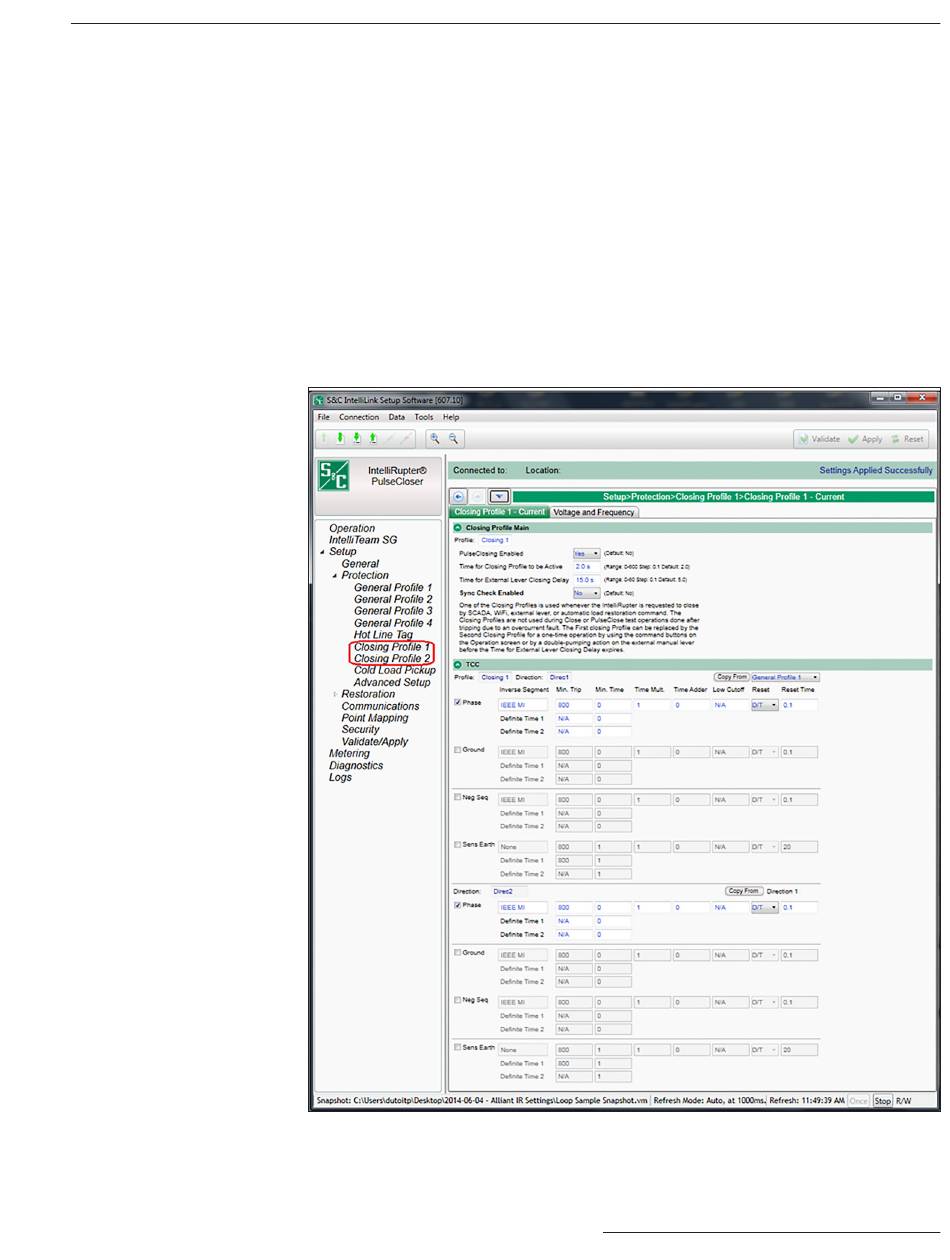Click the Reset button in the toolbar
The height and width of the screenshot is (1260, 950).
coord(908,439)
